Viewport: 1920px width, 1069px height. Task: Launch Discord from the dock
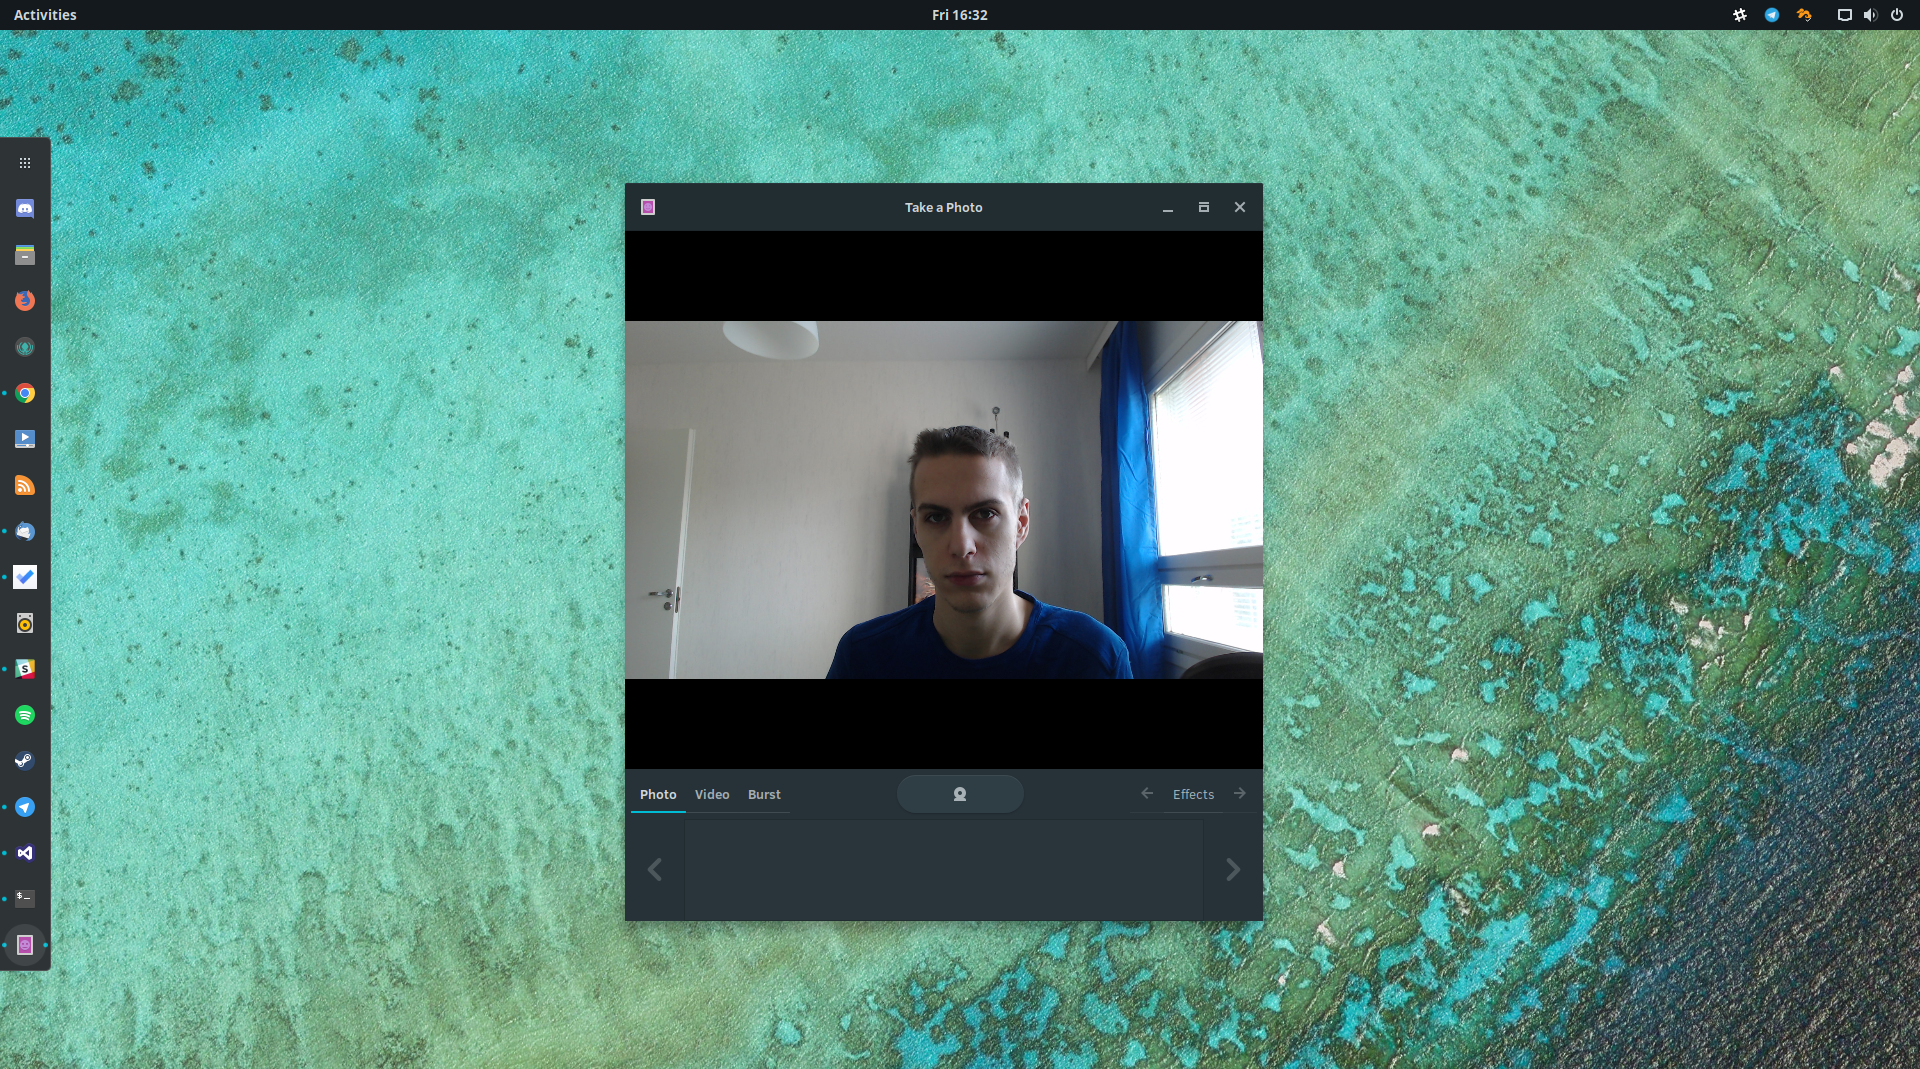click(25, 208)
